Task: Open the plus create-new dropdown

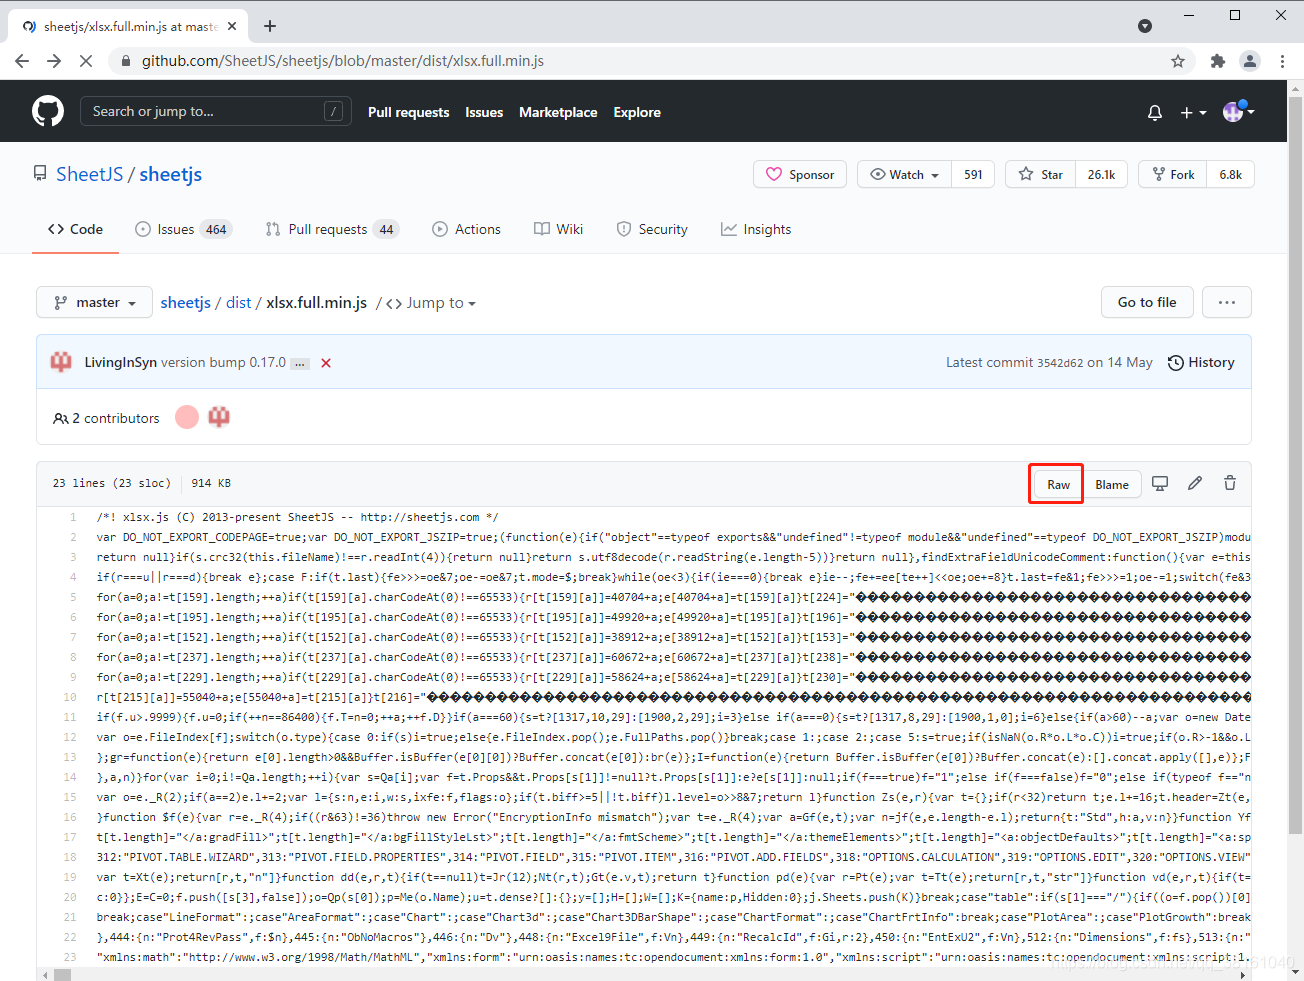Action: pos(1193,112)
